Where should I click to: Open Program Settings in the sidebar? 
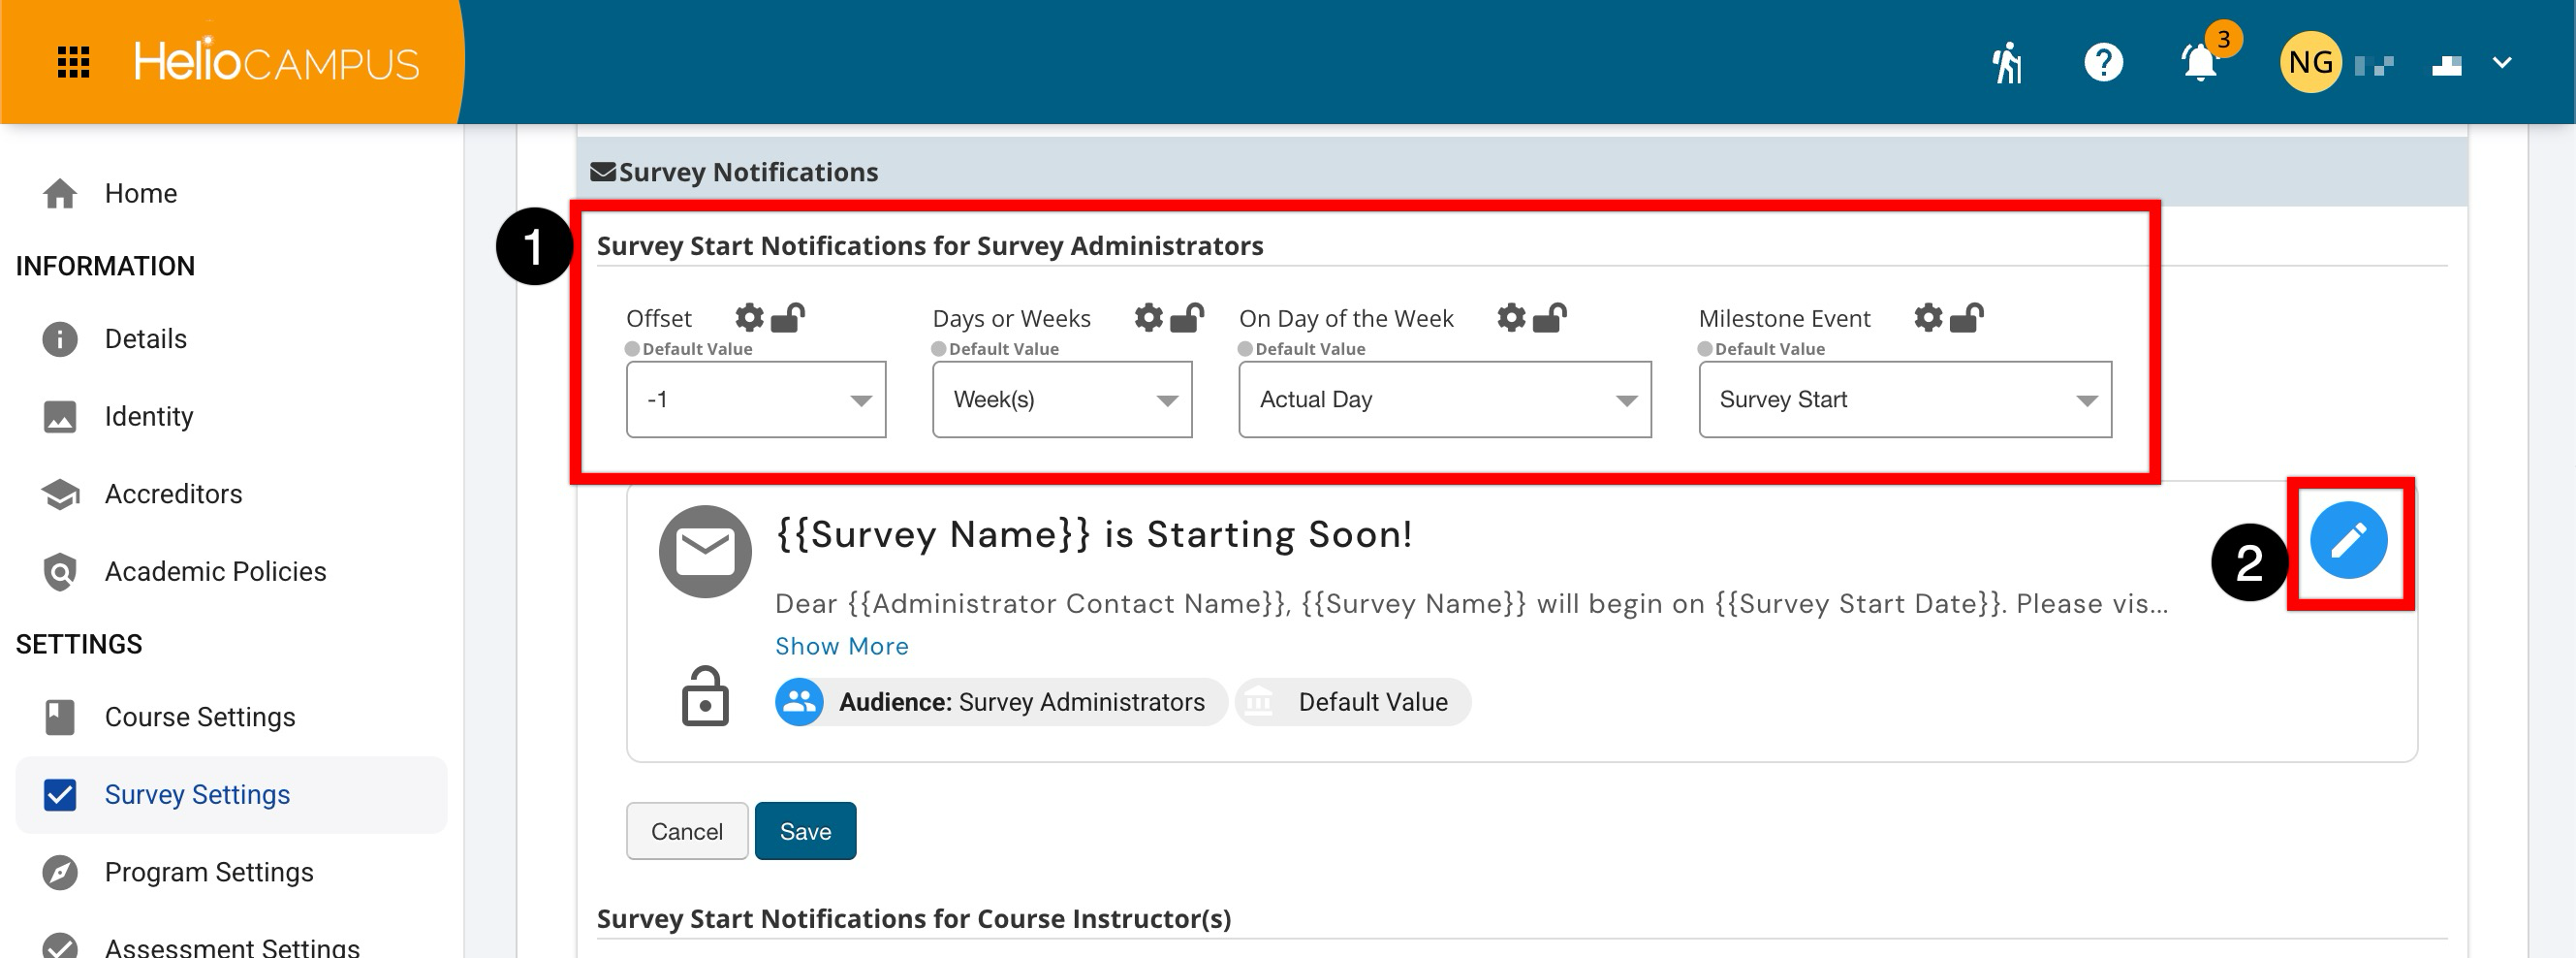click(x=231, y=872)
